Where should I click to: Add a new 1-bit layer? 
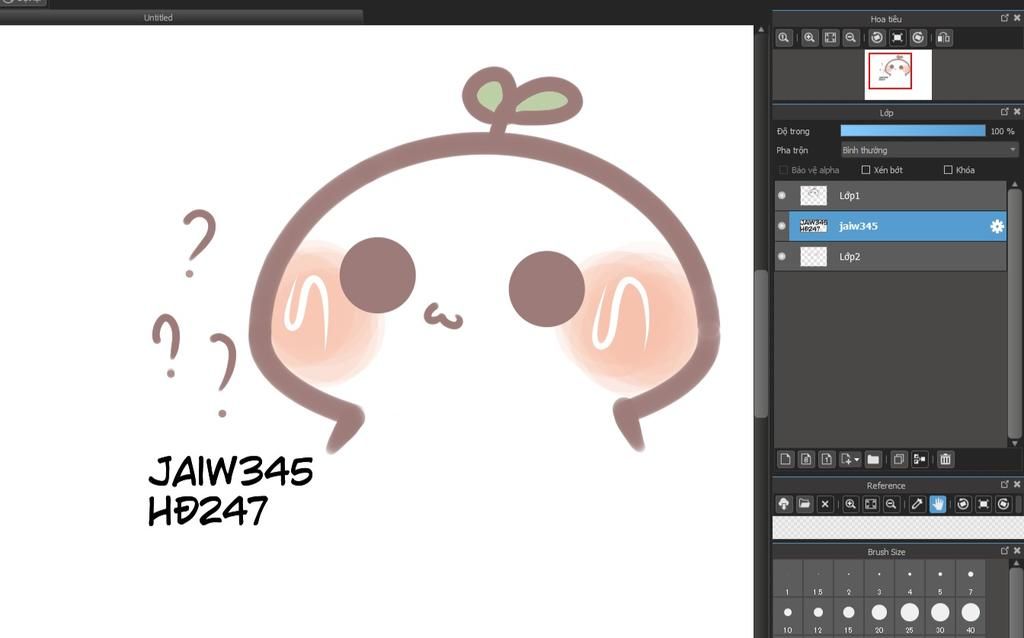(x=826, y=459)
